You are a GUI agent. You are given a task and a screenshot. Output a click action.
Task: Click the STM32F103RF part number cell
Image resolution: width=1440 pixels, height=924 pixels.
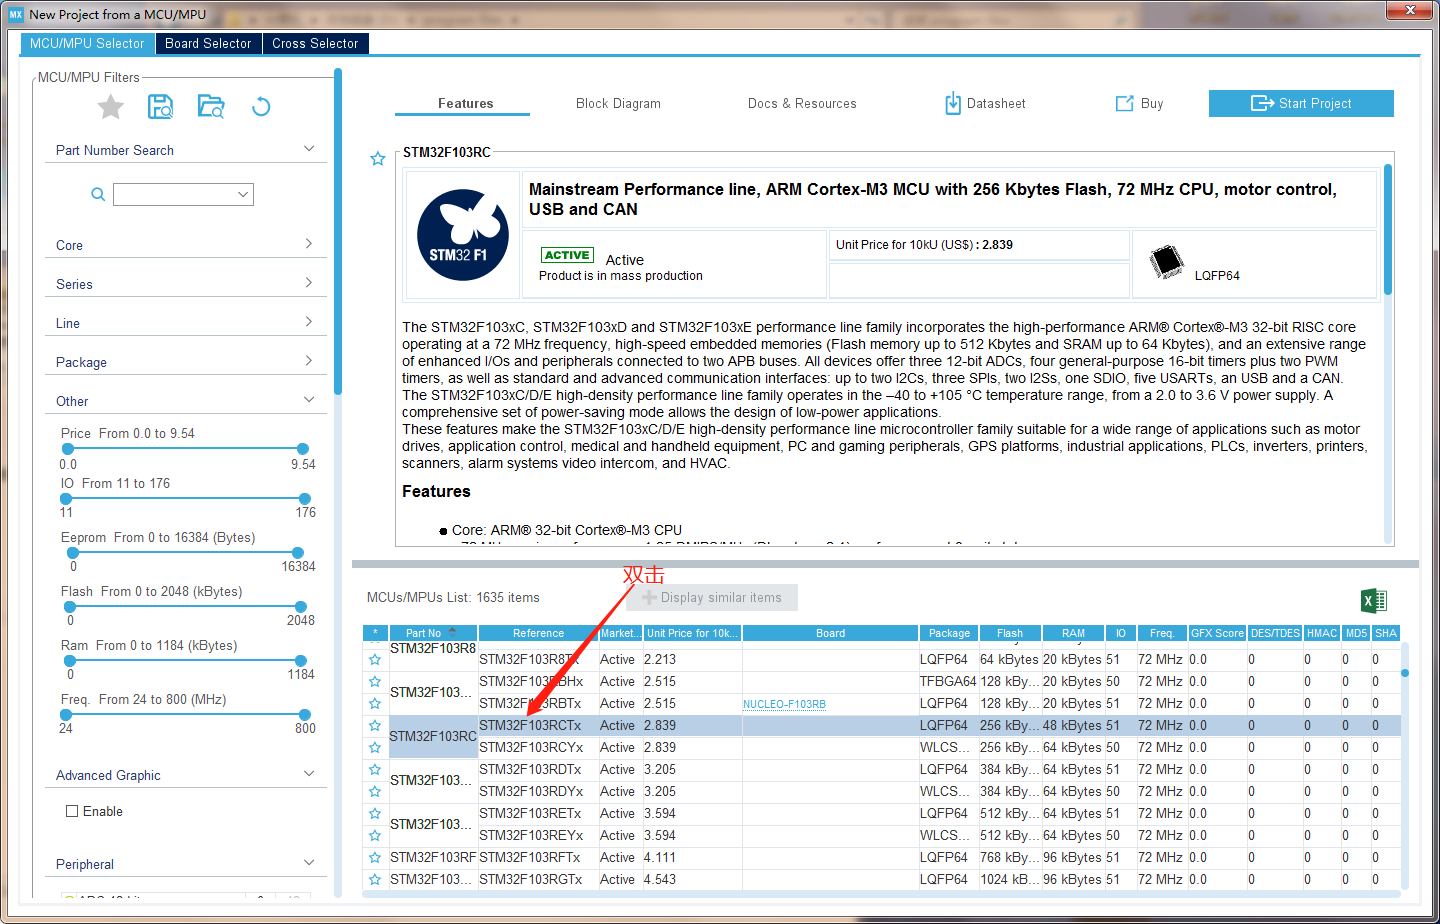(433, 858)
